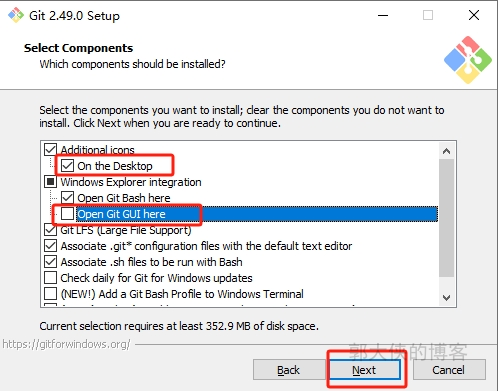Cancel the Git installation
Screen dimensions: 498x391
tap(449, 370)
